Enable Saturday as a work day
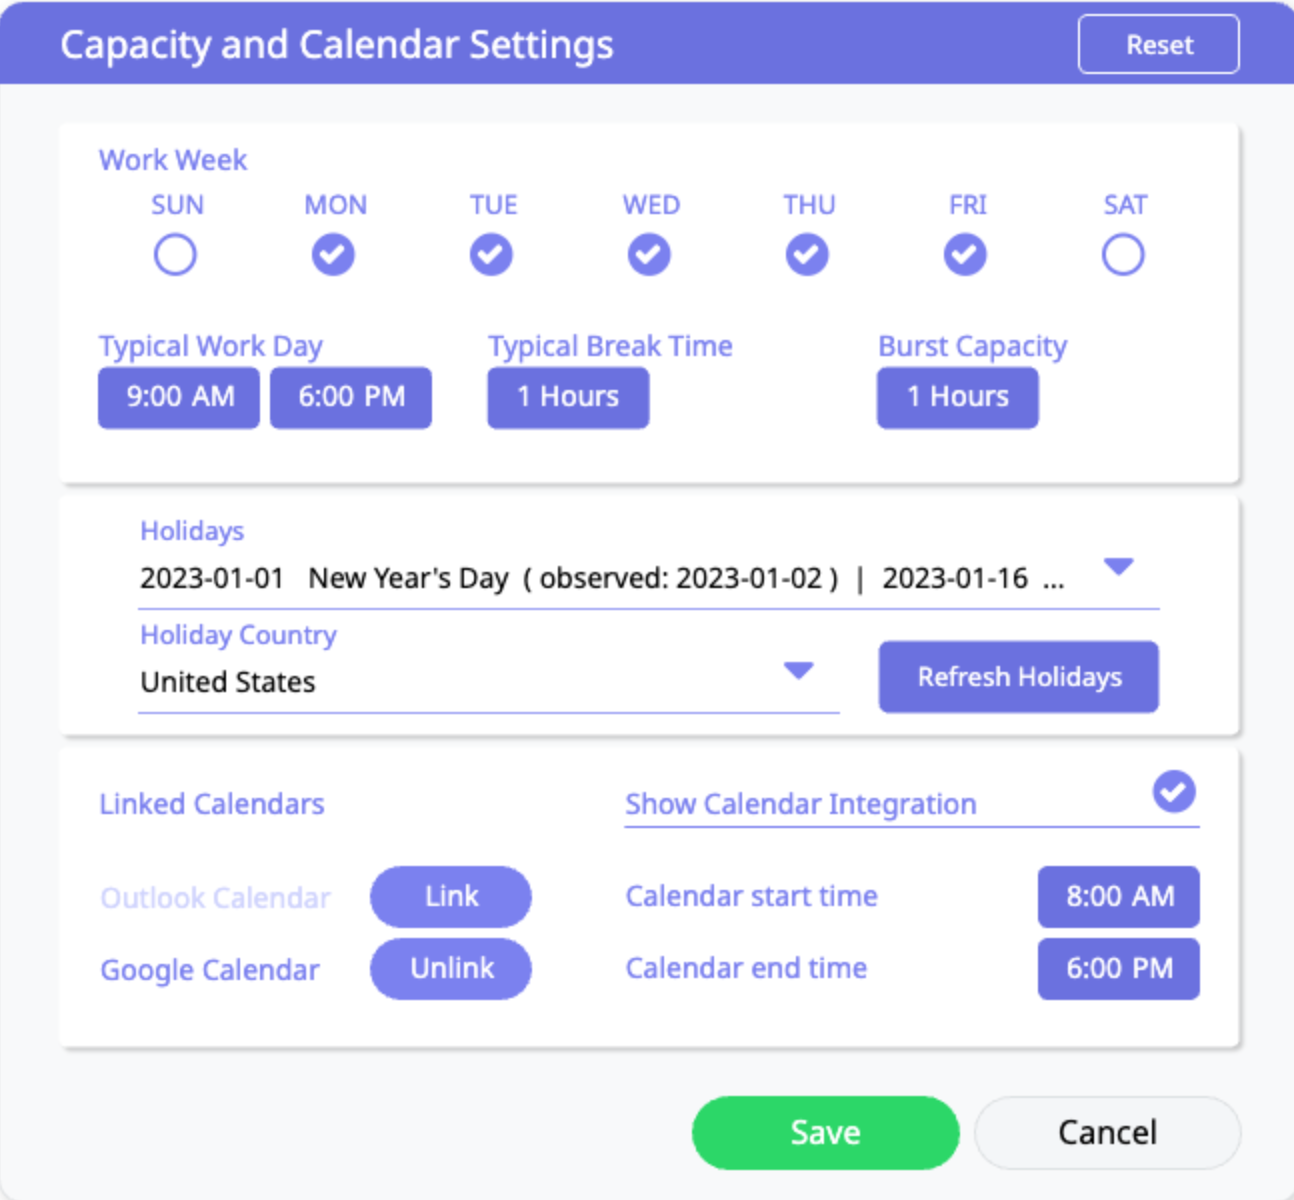The image size is (1294, 1200). coord(1123,255)
